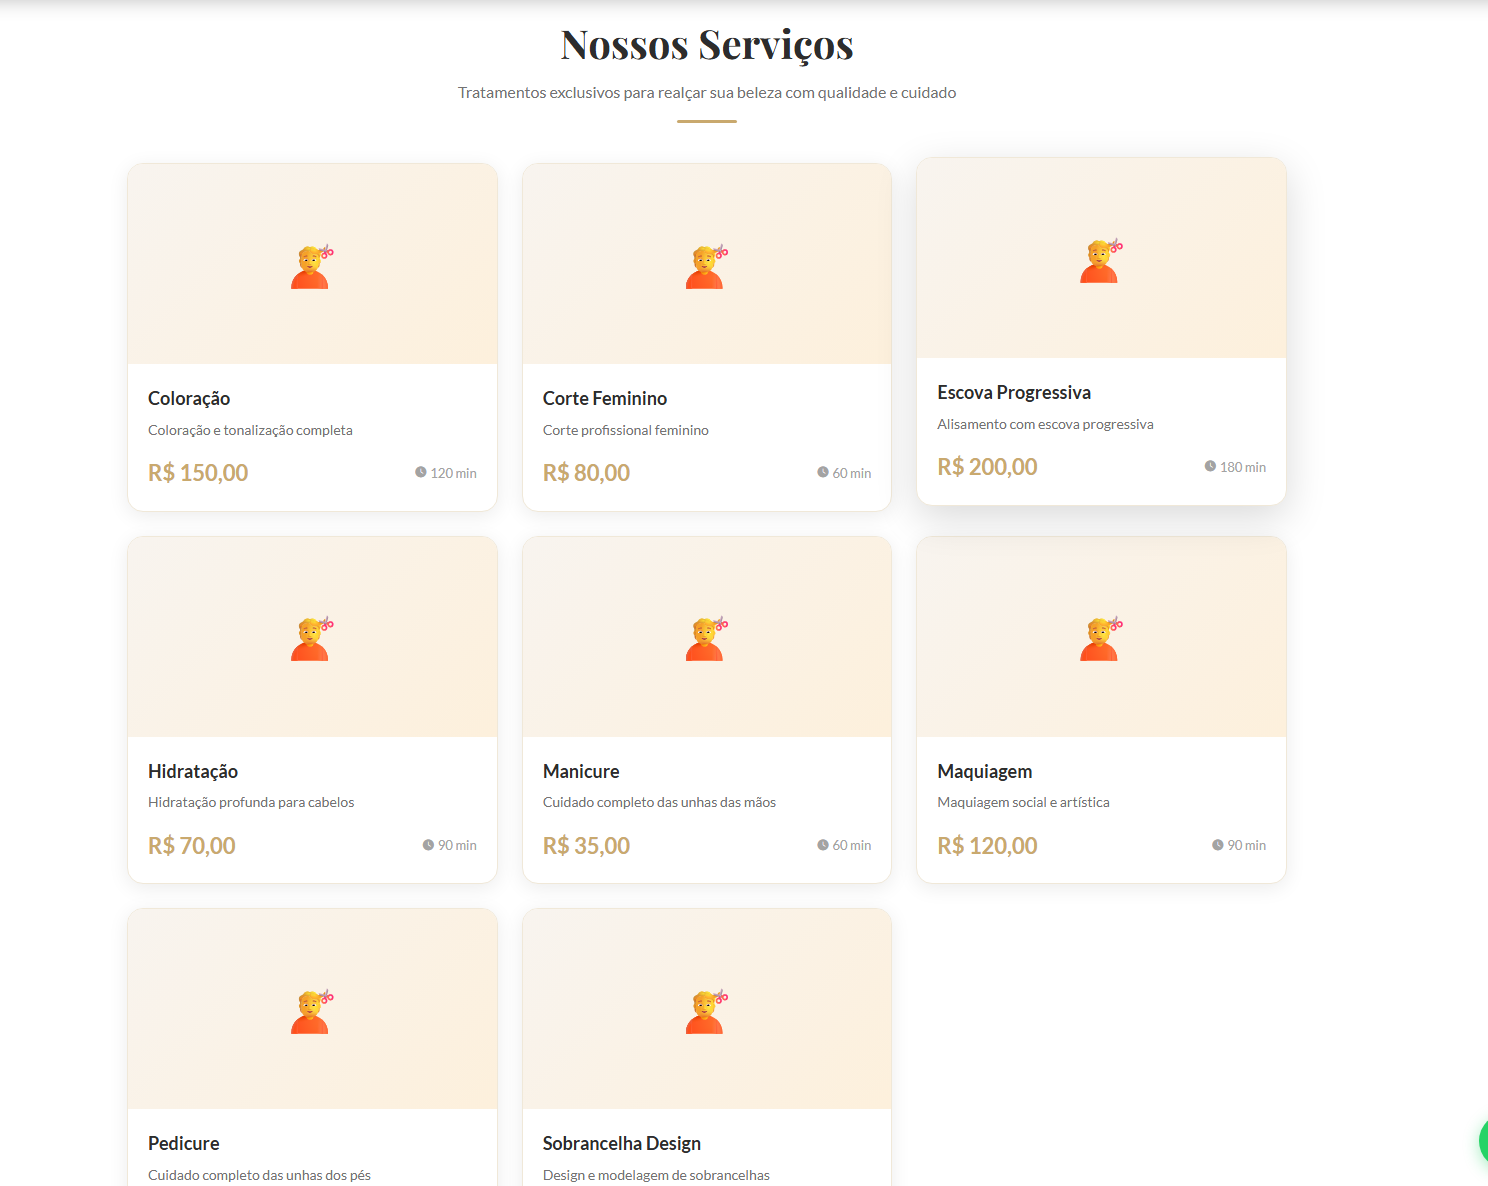This screenshot has width=1488, height=1186.
Task: Click the R$ 120,00 price
Action: [987, 846]
